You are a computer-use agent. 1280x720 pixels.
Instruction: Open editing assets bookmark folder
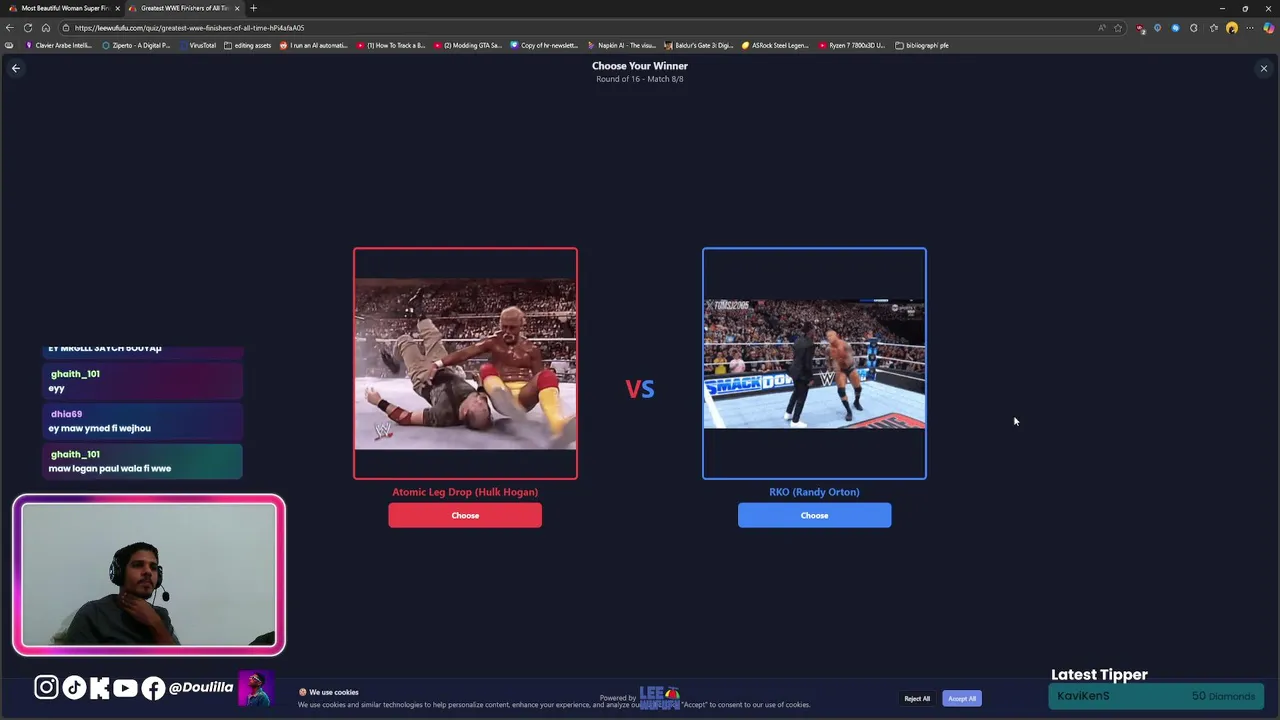click(247, 45)
